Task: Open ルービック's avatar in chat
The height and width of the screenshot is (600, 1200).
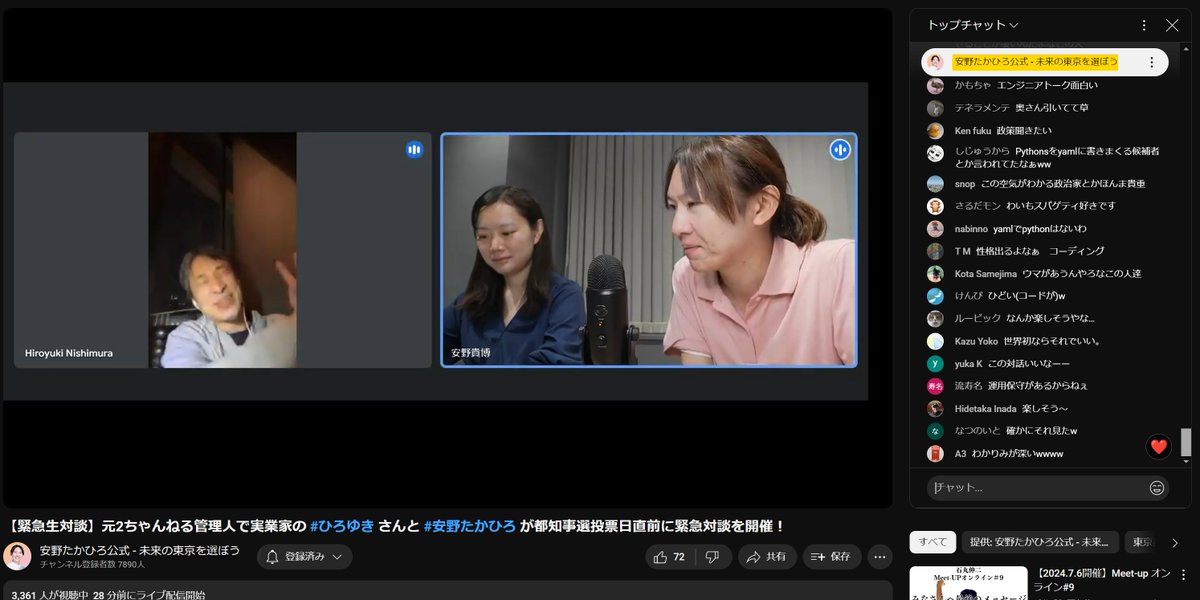Action: 935,319
